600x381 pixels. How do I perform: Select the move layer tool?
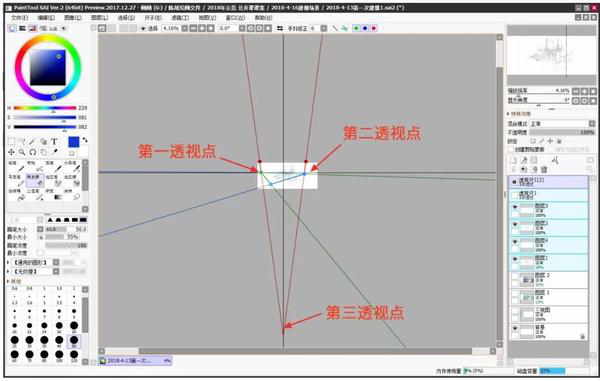[x=11, y=152]
